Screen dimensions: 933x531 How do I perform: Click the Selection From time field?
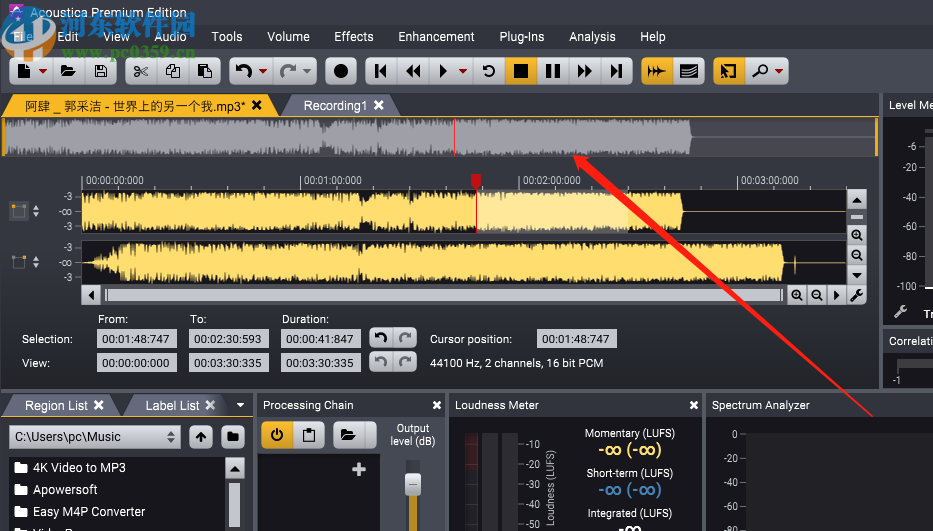coord(136,339)
